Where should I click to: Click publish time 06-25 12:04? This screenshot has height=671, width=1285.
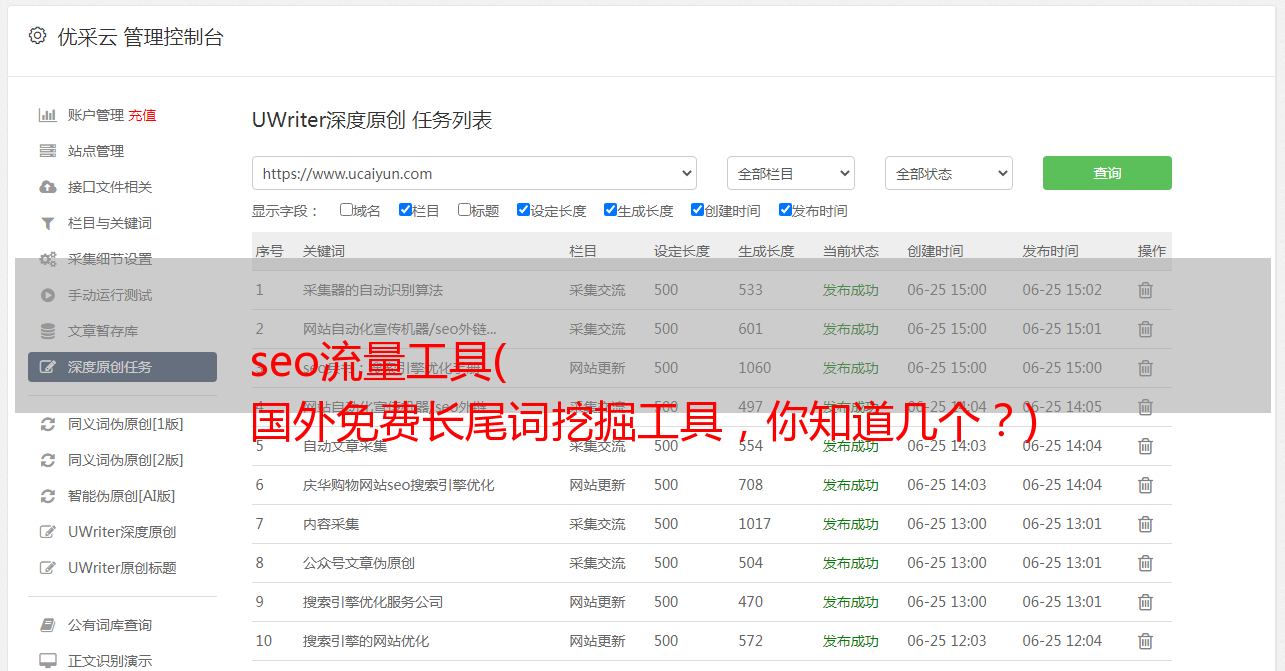[1062, 641]
